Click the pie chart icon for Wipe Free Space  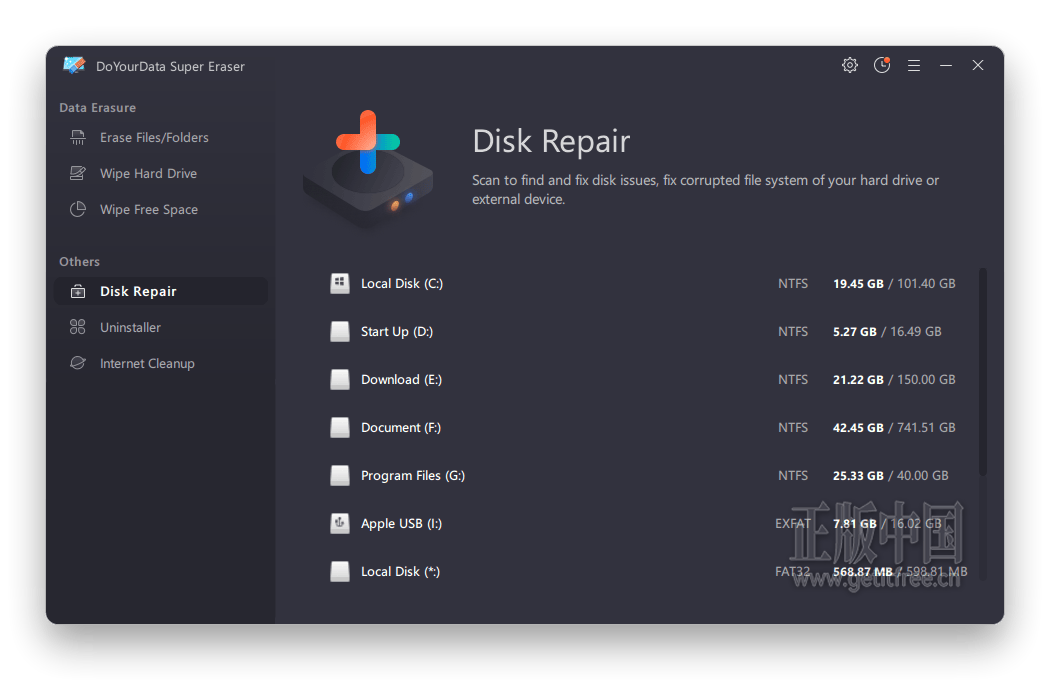pyautogui.click(x=78, y=210)
